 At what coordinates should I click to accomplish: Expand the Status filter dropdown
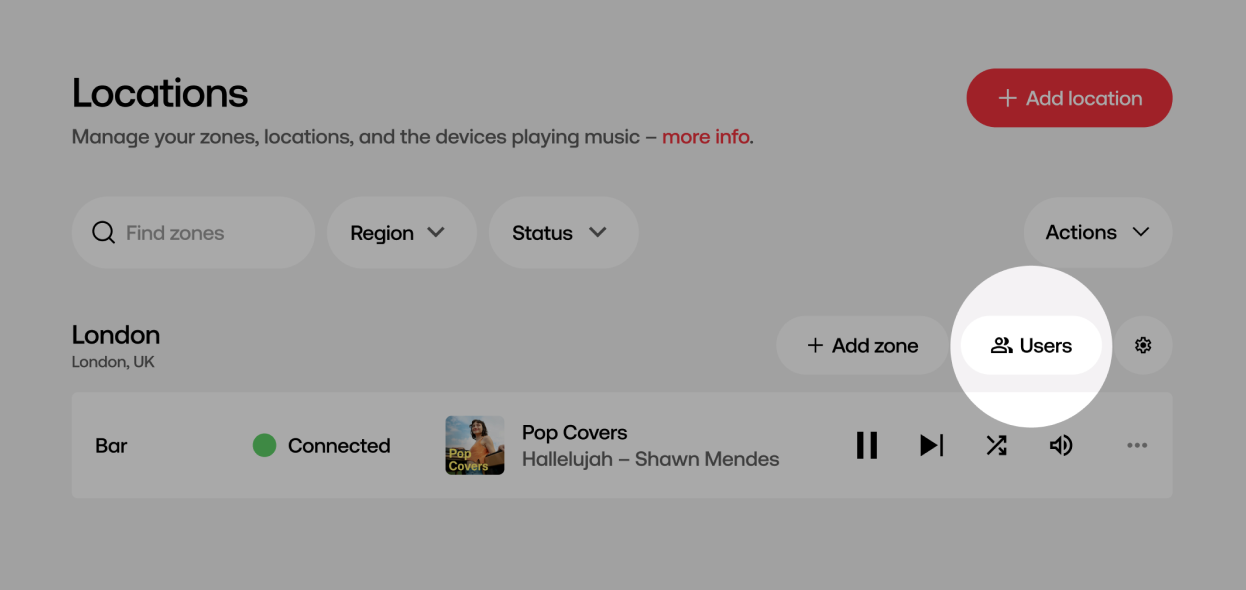[563, 232]
